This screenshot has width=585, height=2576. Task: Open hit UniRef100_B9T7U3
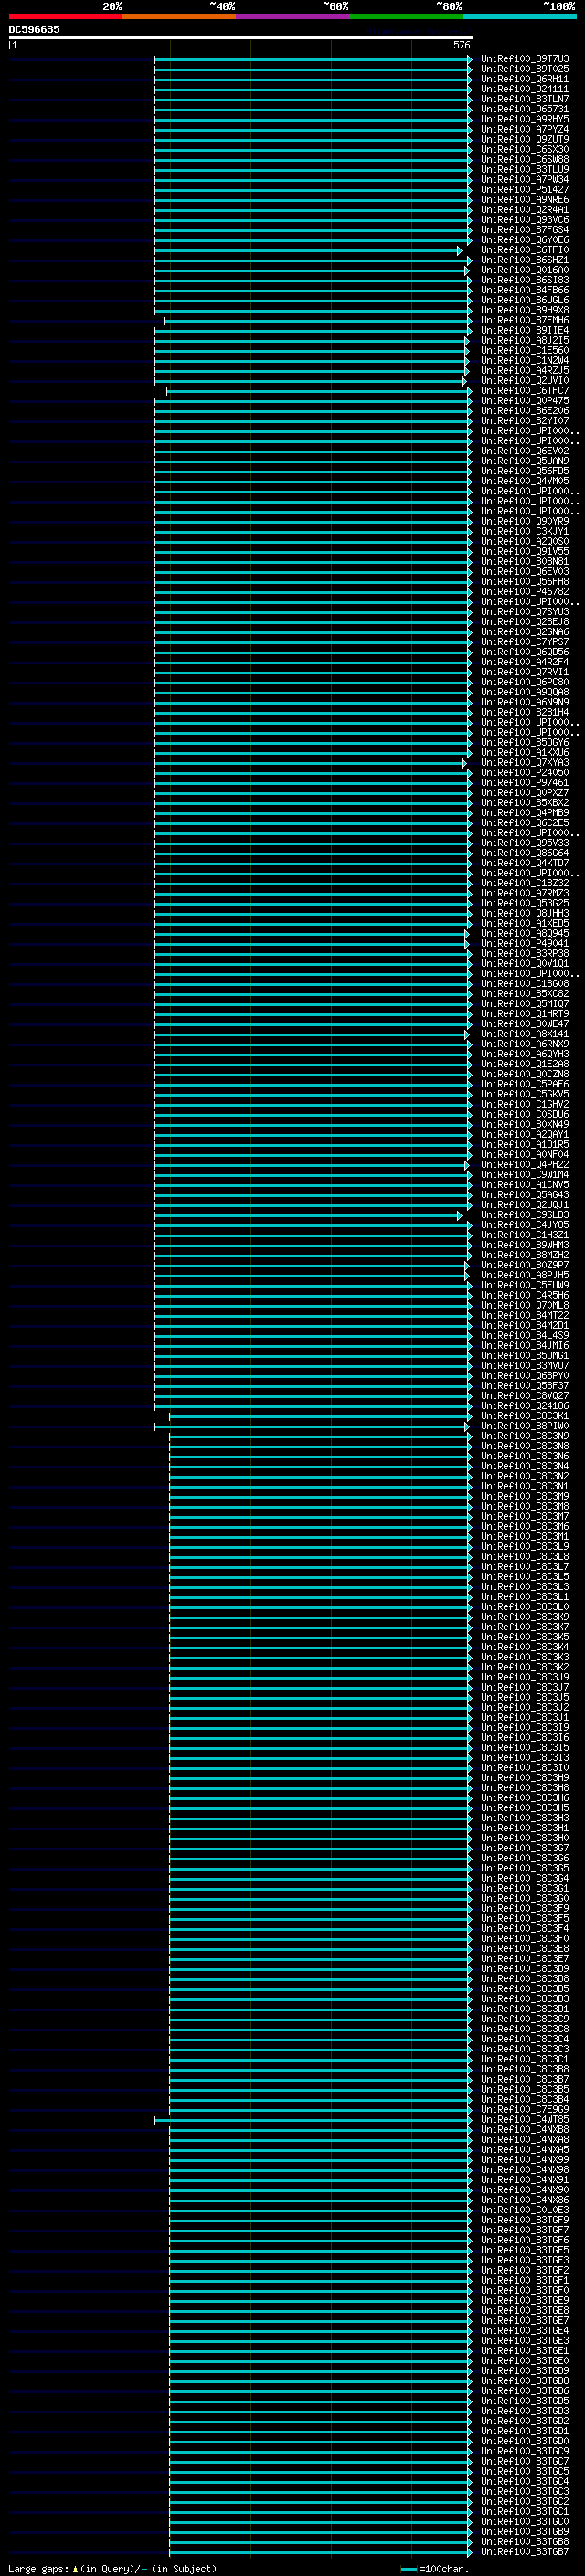pyautogui.click(x=524, y=59)
